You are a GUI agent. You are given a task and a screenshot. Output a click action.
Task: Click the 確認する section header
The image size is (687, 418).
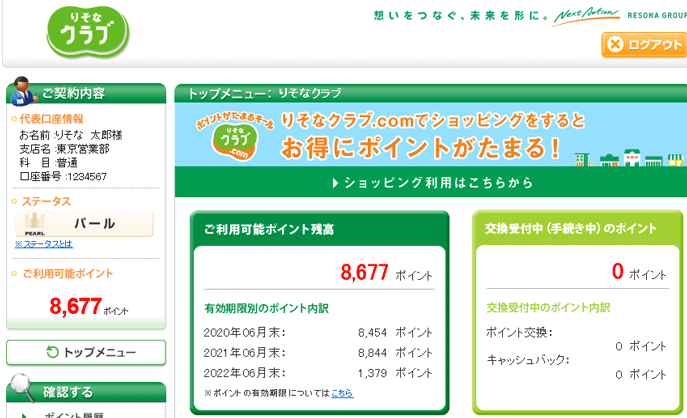point(86,392)
